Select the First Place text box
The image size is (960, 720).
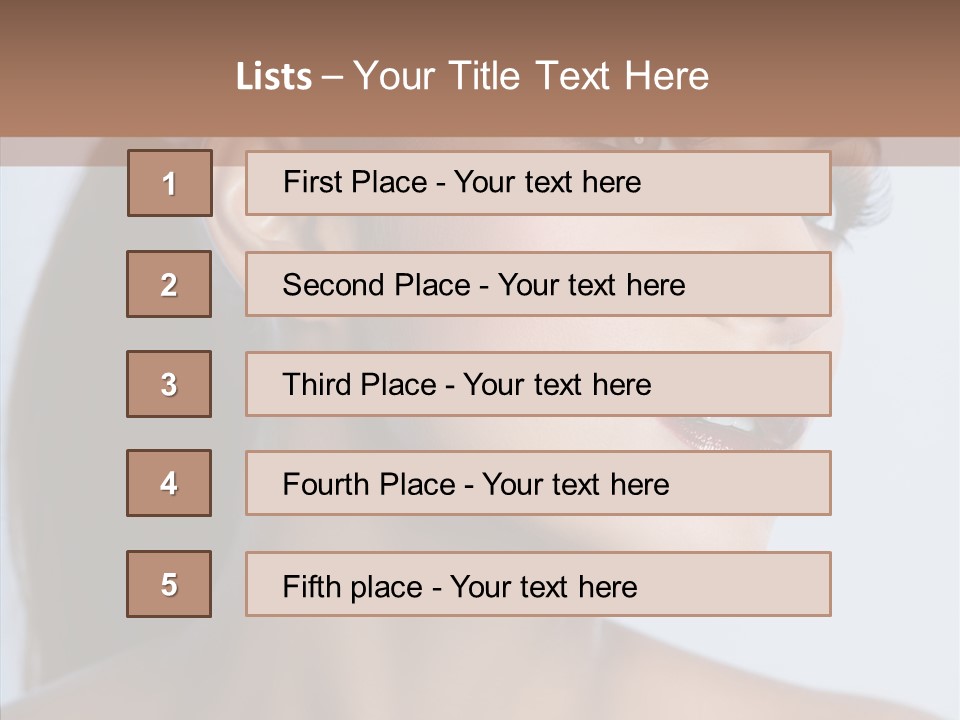[x=538, y=183]
